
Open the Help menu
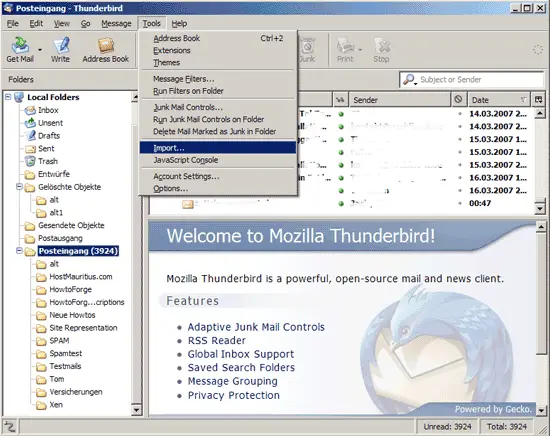(x=179, y=24)
